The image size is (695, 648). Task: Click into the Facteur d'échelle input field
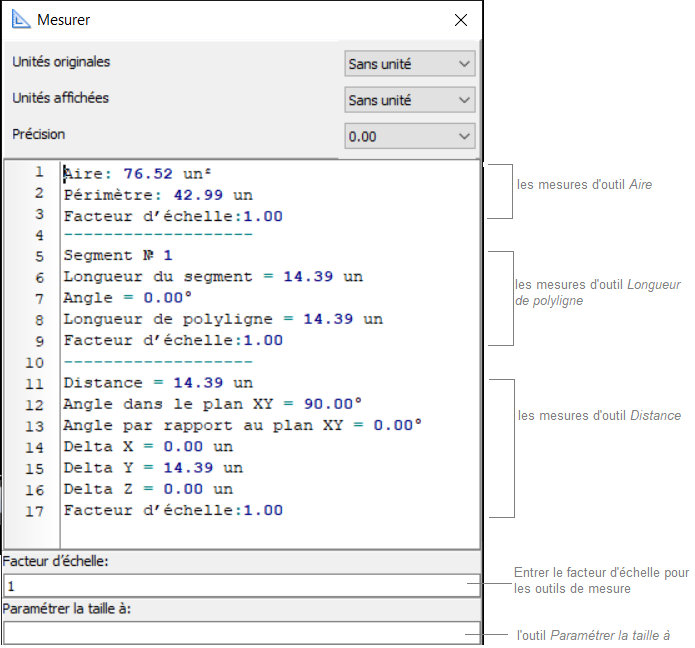240,585
